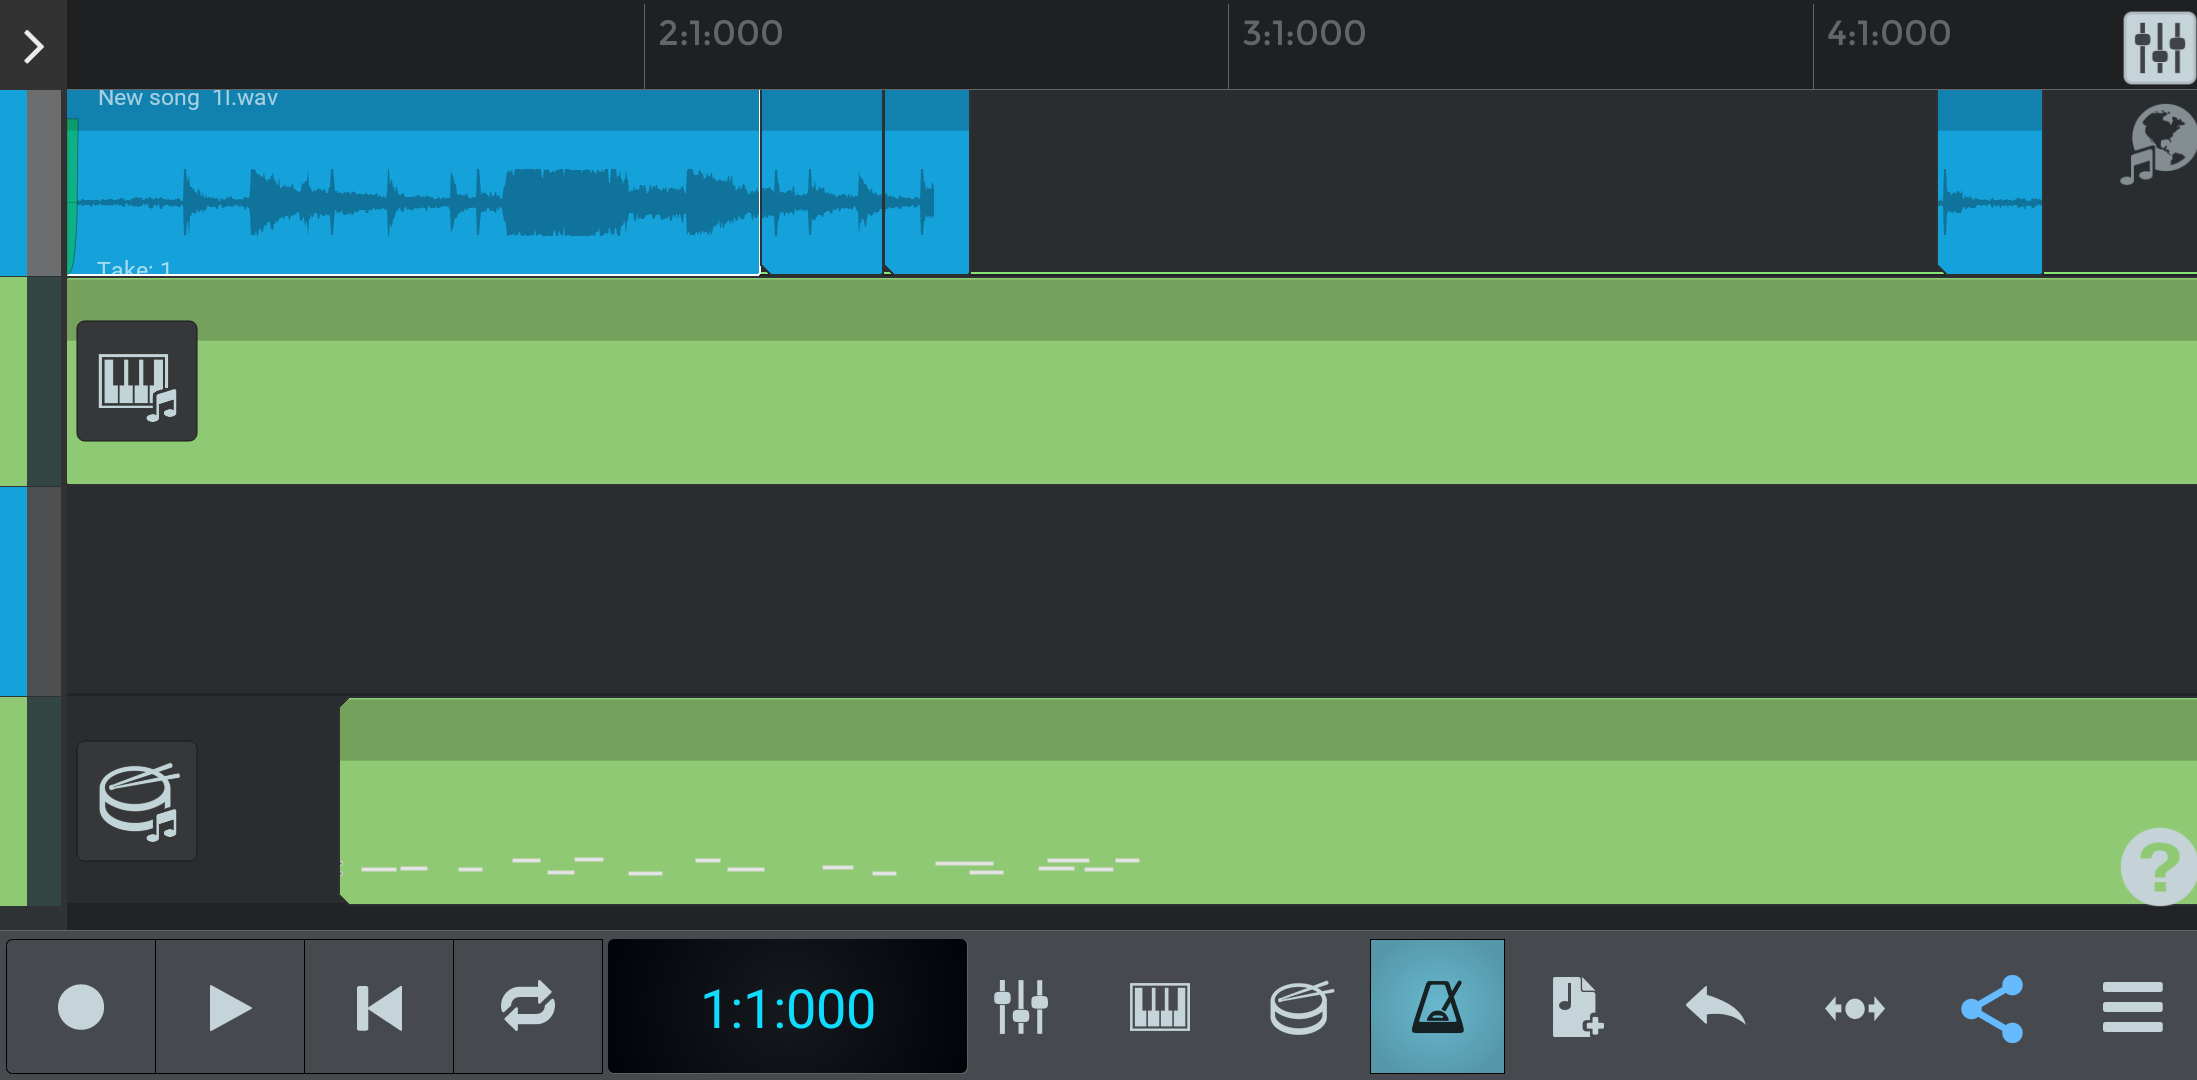Tap the Take: 1 label on the clip
This screenshot has height=1080, width=2197.
(134, 267)
